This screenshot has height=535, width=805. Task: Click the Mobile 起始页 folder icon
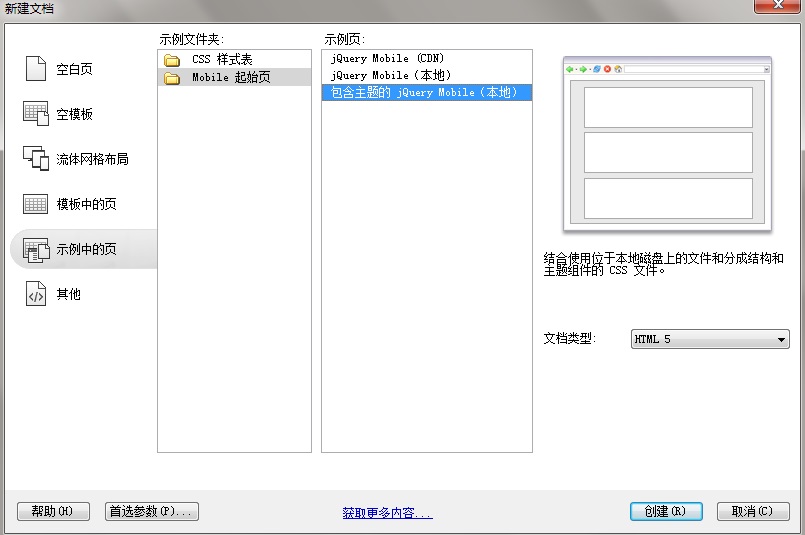click(x=172, y=78)
